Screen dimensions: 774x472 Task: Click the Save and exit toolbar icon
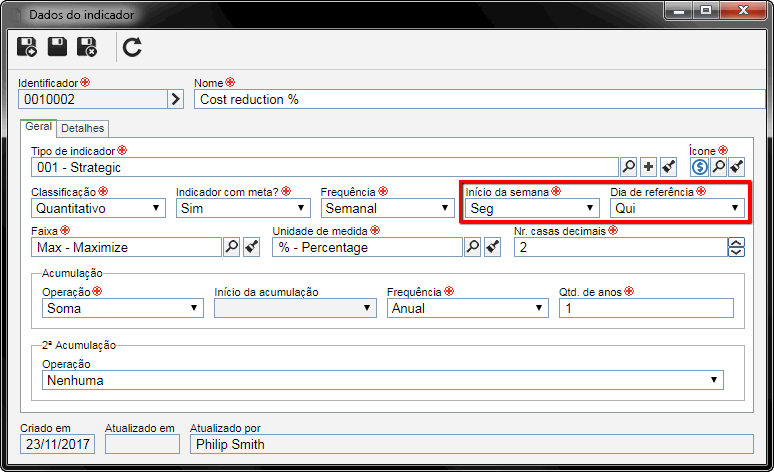tap(87, 47)
